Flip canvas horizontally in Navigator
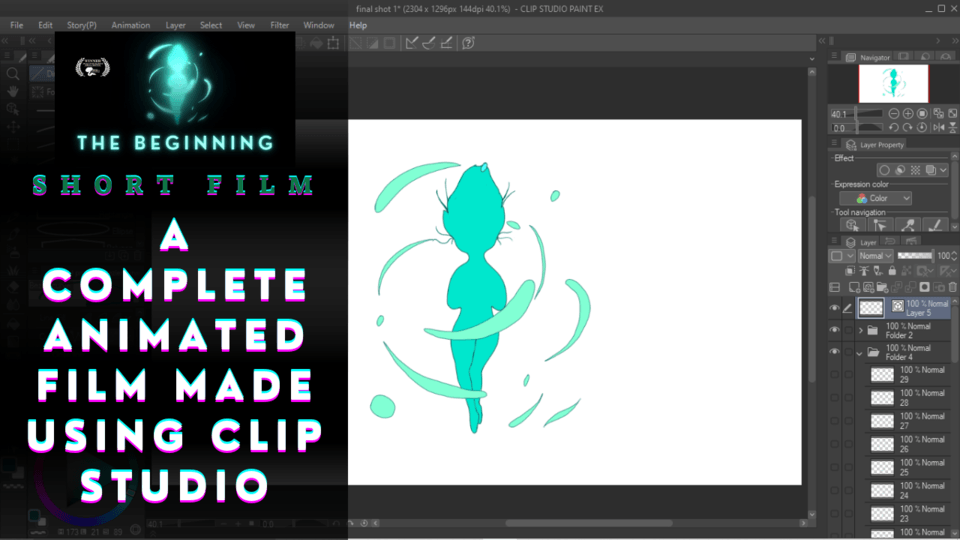The image size is (960, 540). pyautogui.click(x=939, y=128)
